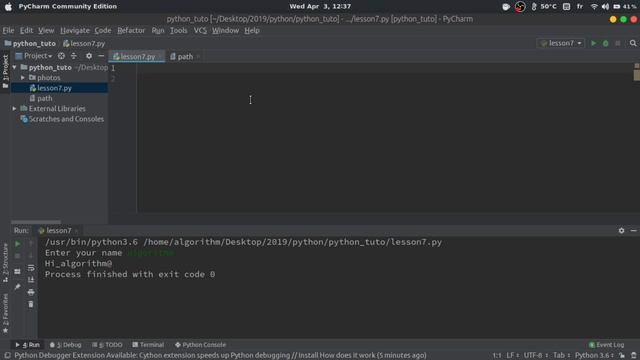640x360 pixels.
Task: Toggle the Project tool window side tab
Action: pyautogui.click(x=5, y=72)
